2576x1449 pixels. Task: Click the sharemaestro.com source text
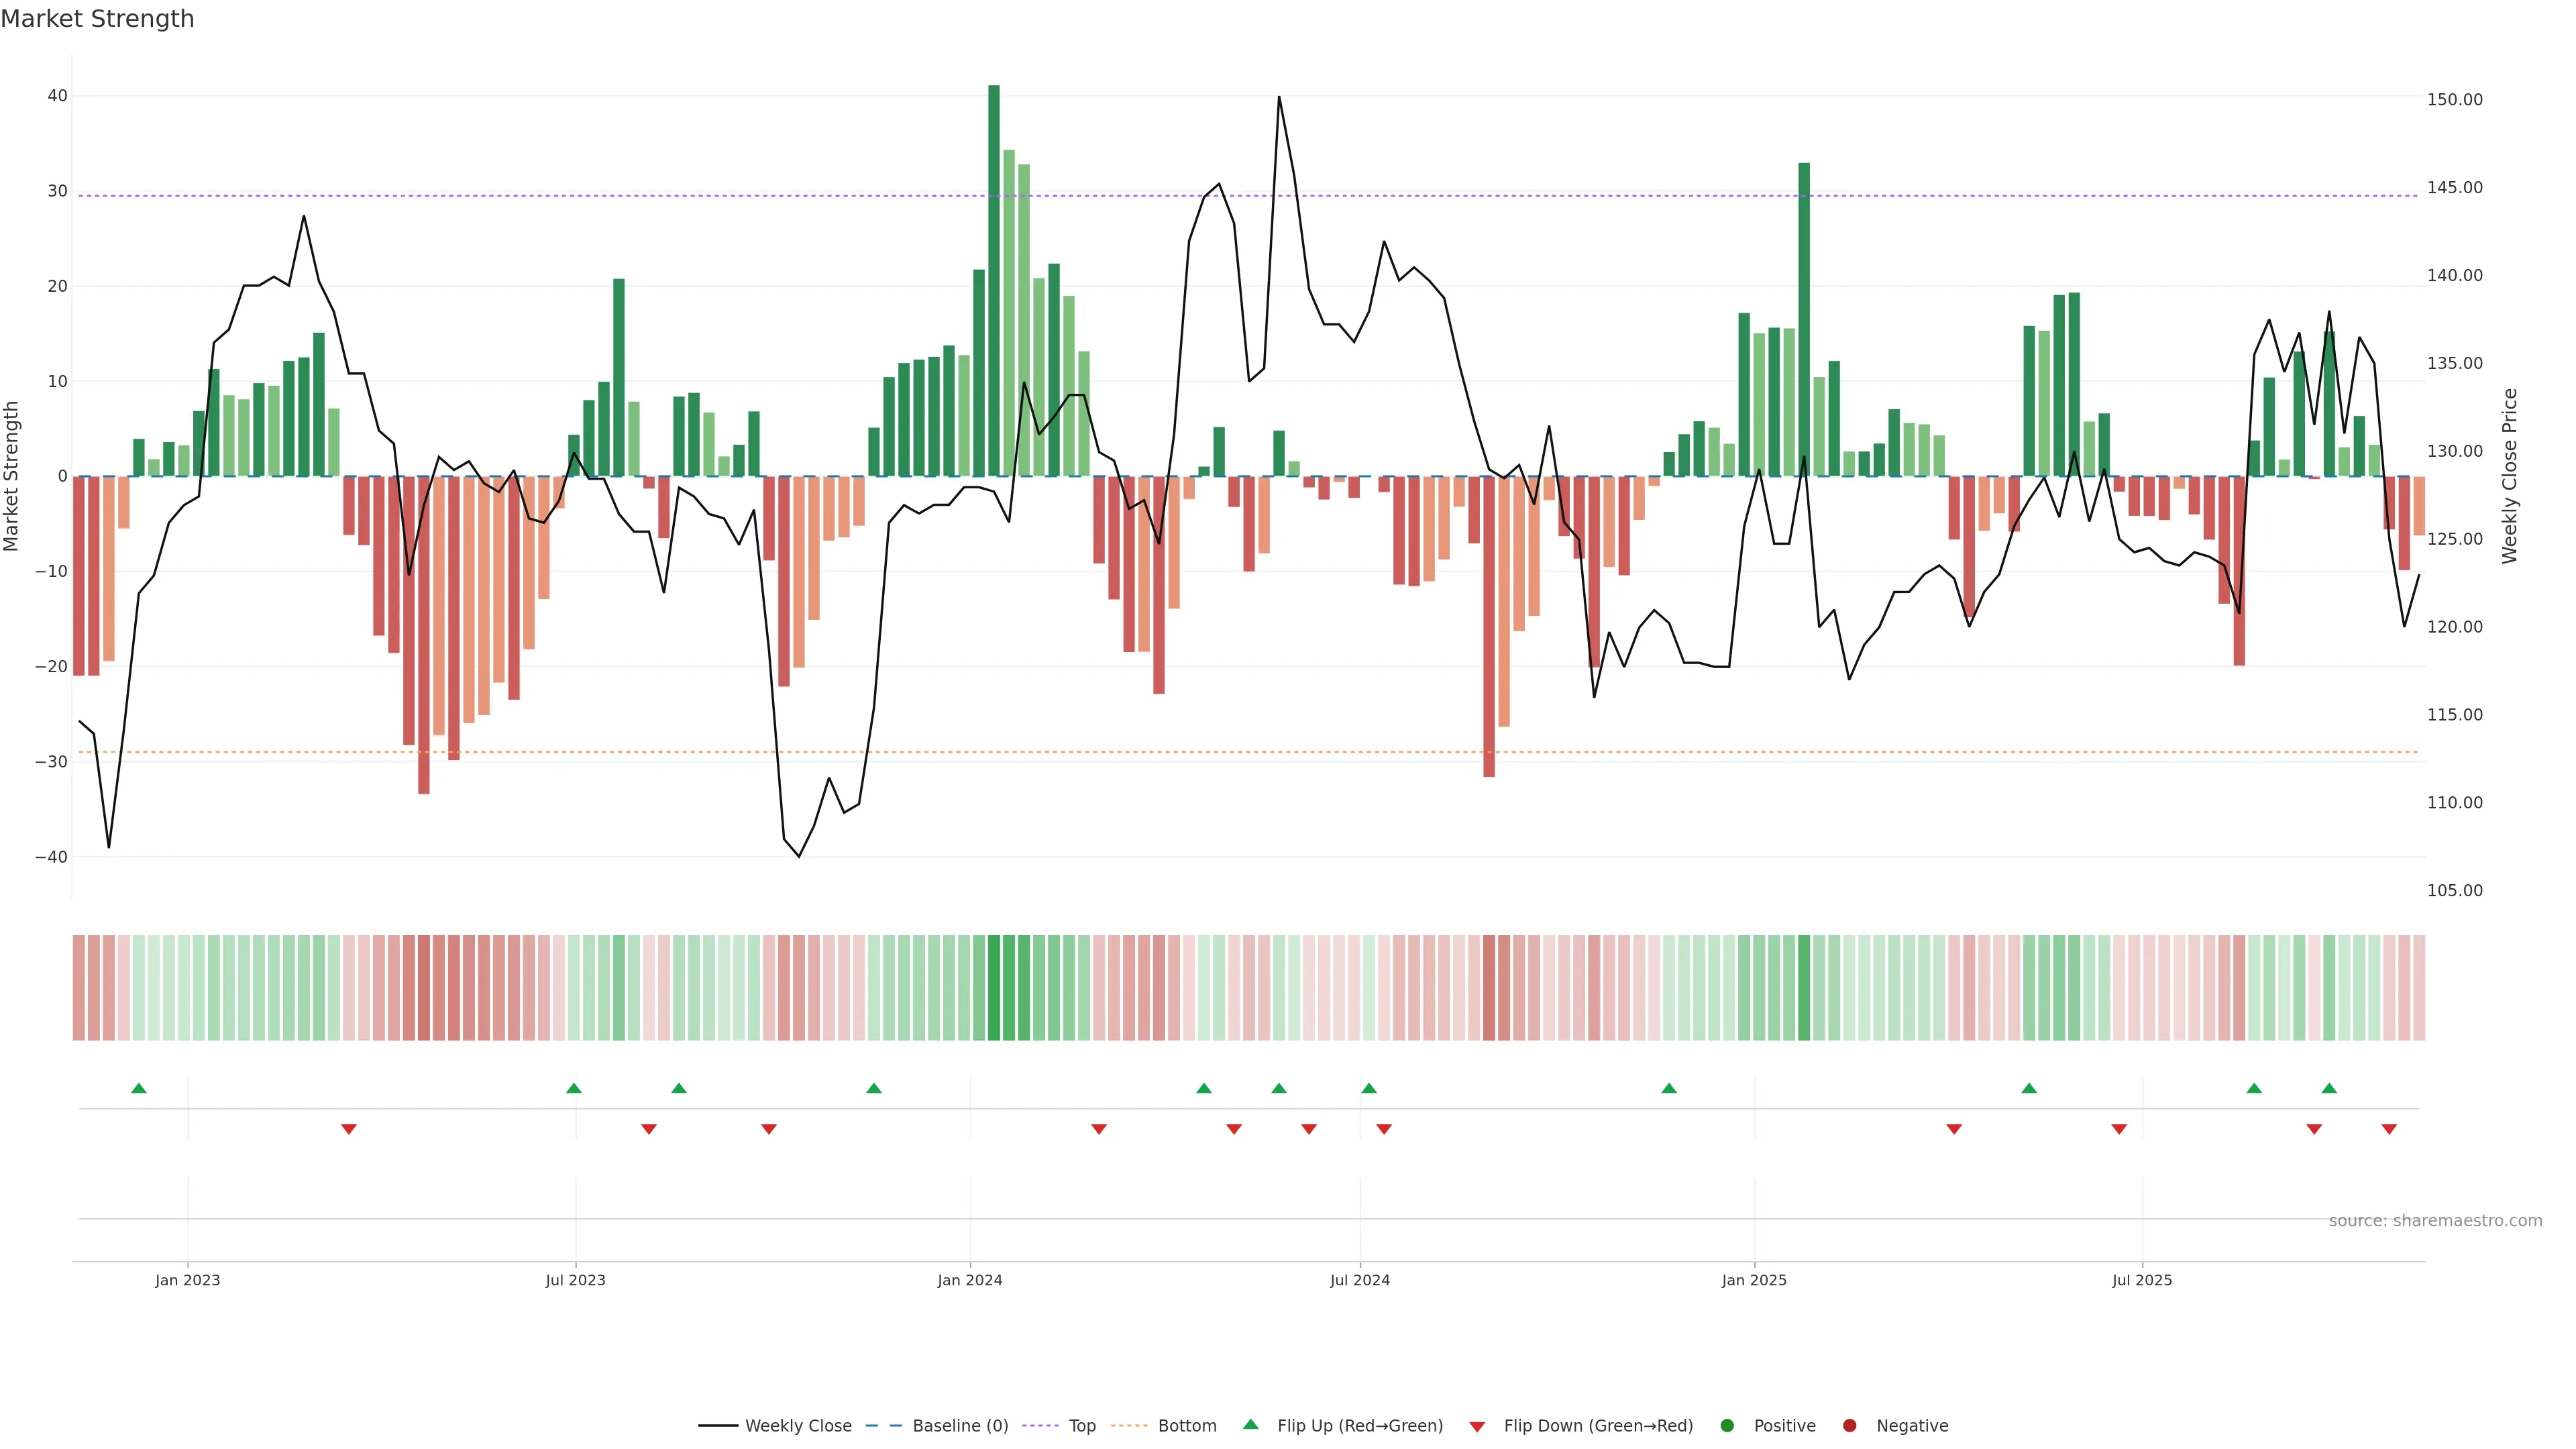click(2435, 1221)
